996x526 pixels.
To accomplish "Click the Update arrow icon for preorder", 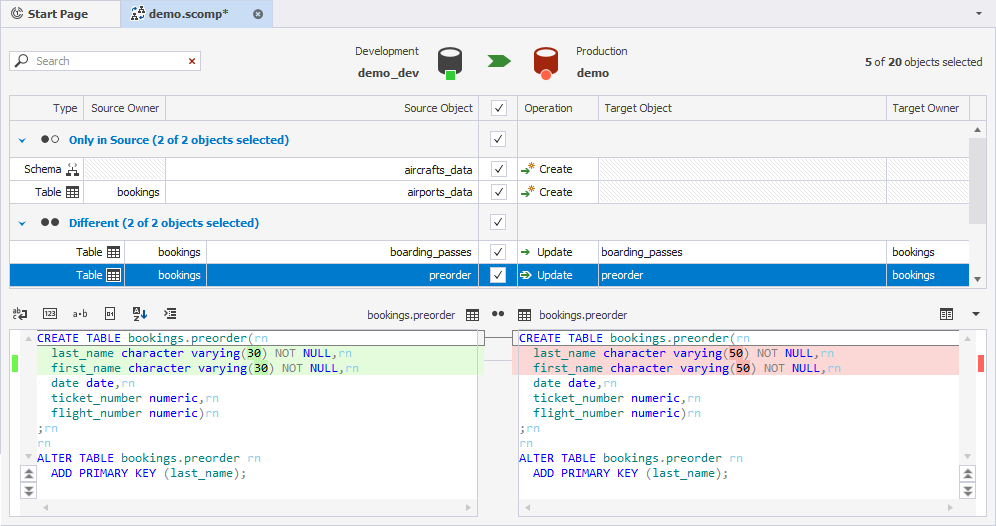I will pos(525,275).
